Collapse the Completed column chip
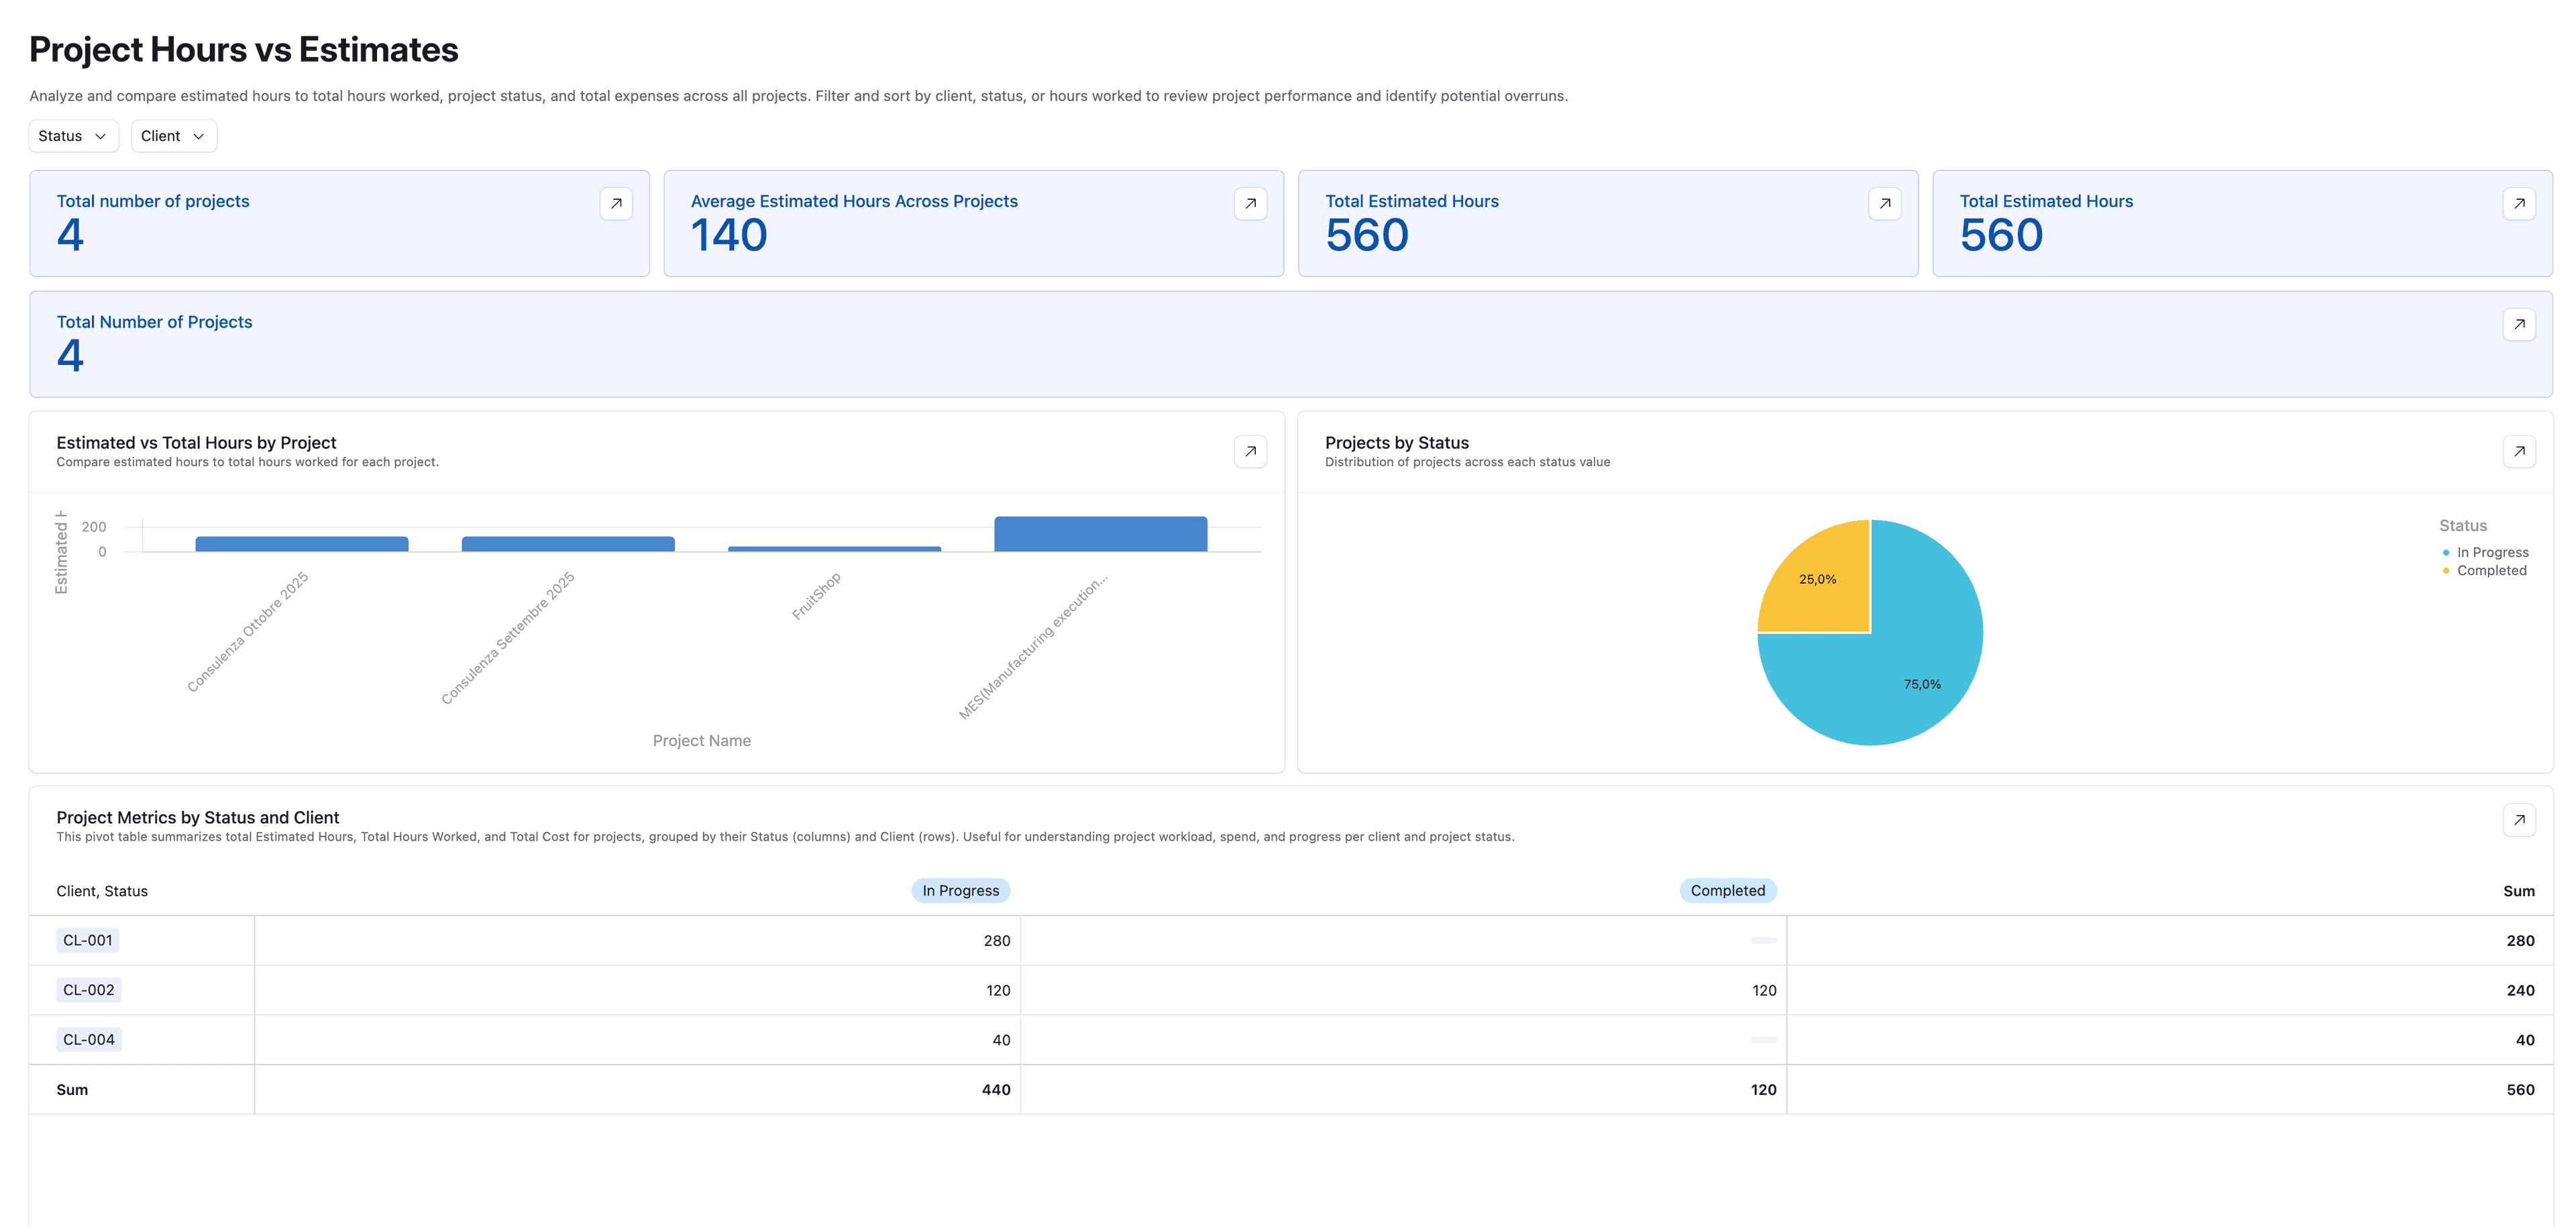2576x1227 pixels. coord(1727,890)
